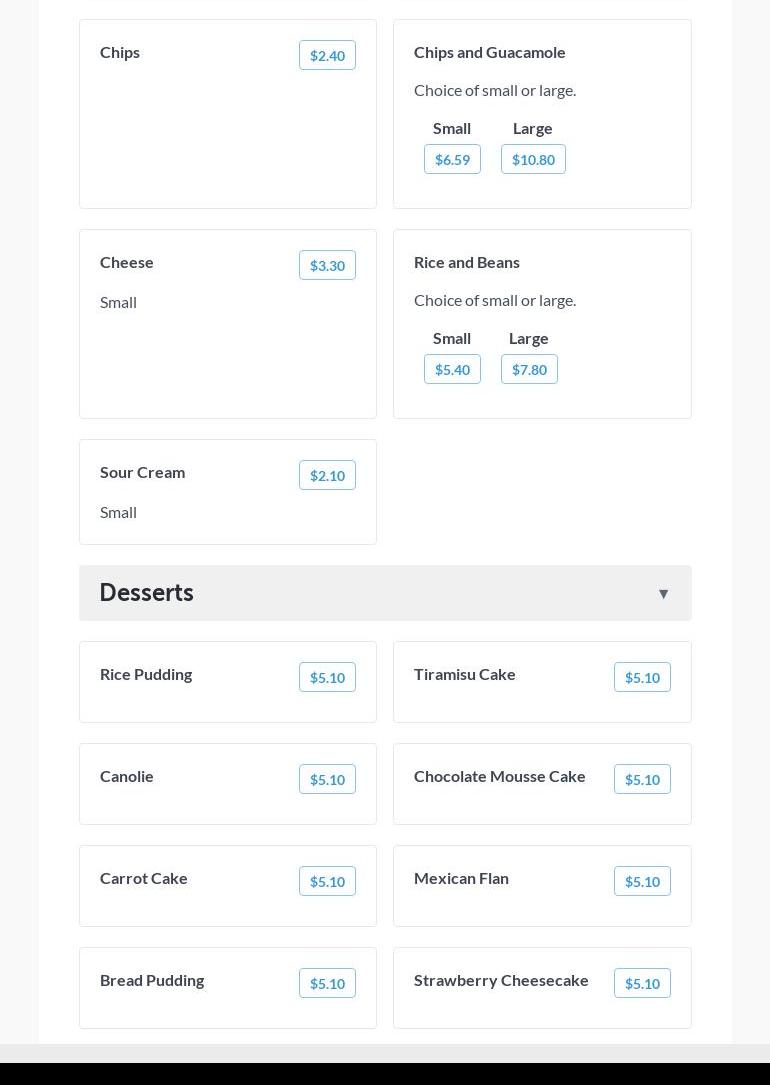Add Canolie for $5.10
The width and height of the screenshot is (770, 1085).
[x=327, y=779]
